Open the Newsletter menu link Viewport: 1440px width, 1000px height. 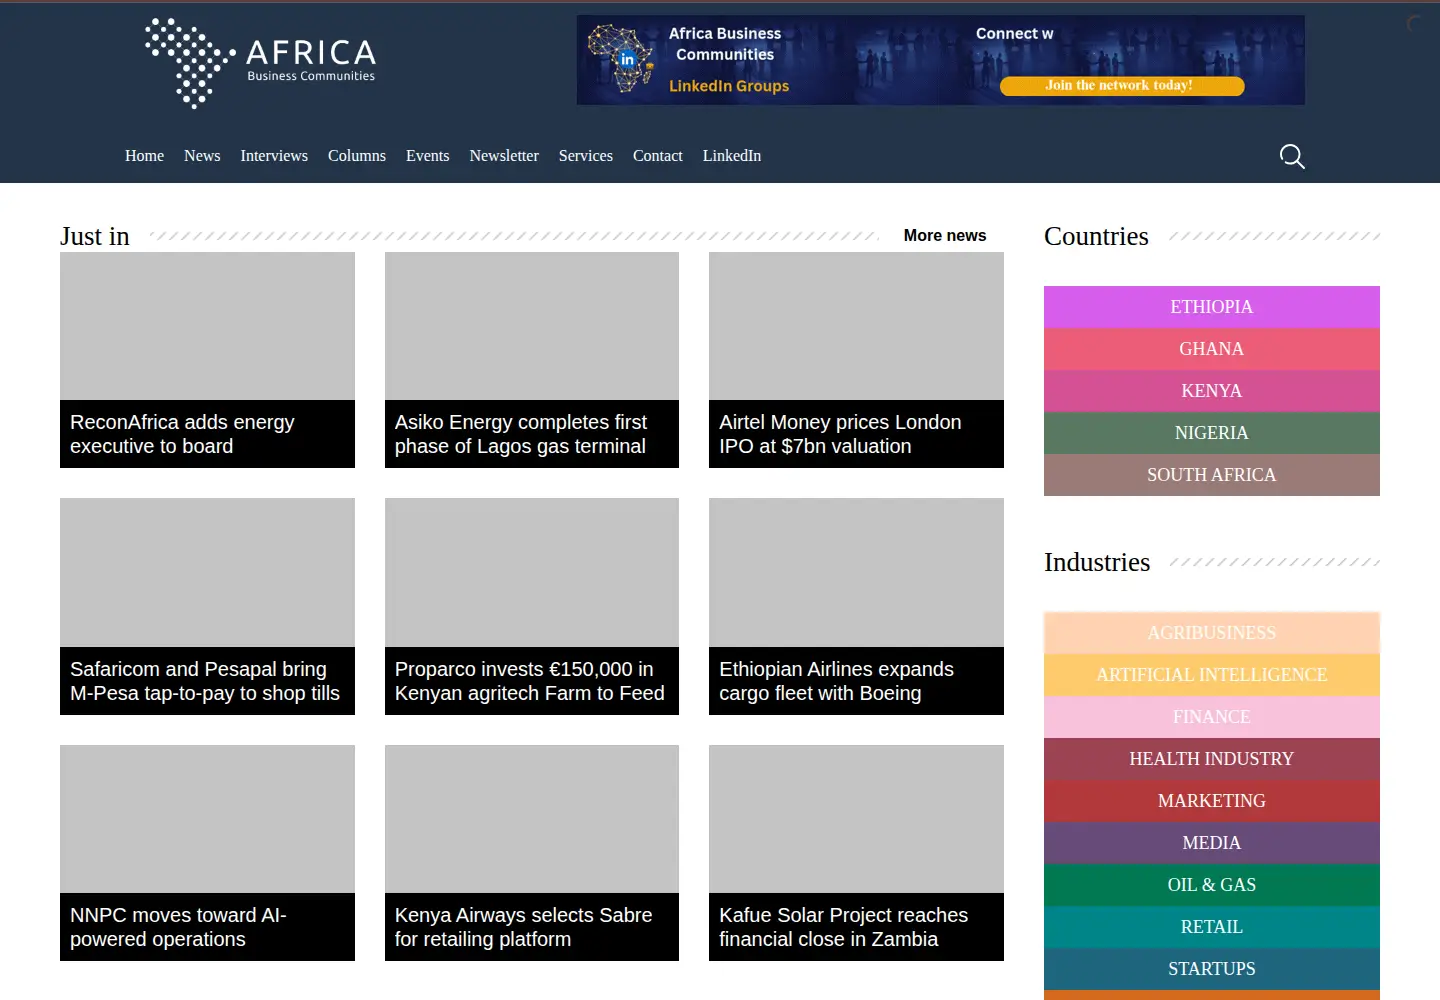(x=504, y=156)
